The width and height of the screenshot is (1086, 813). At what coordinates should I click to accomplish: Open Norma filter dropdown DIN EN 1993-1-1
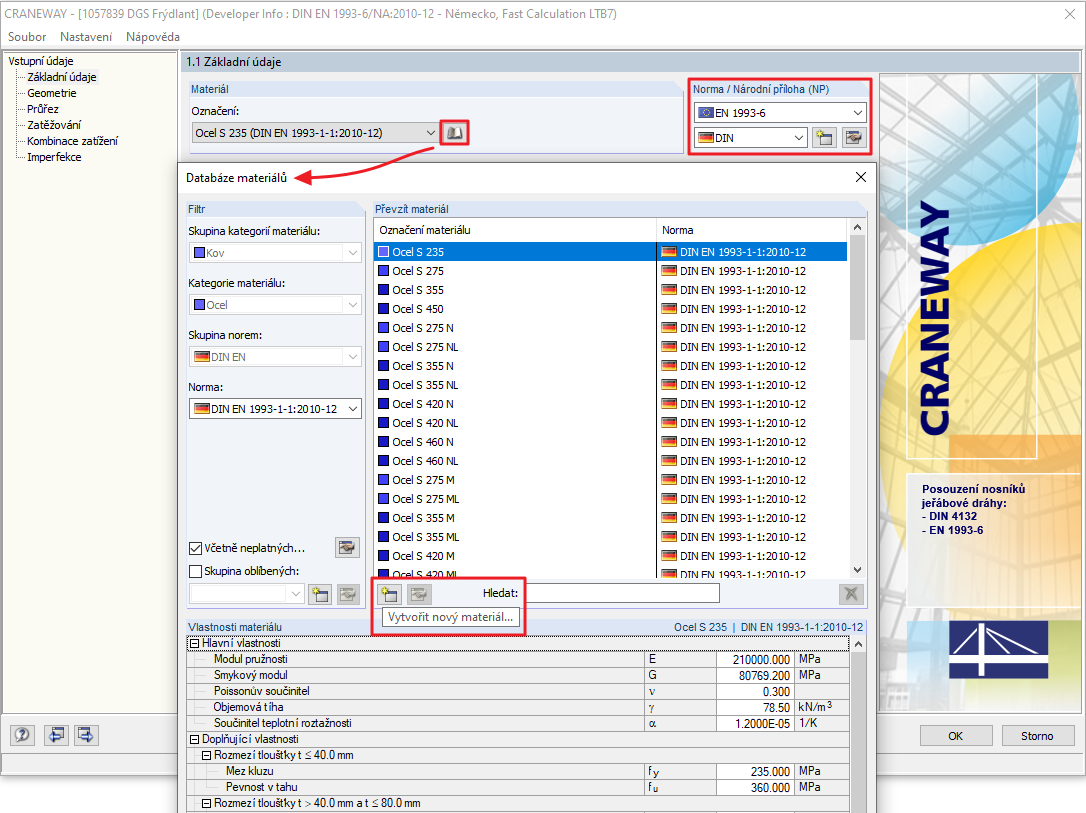(x=275, y=409)
